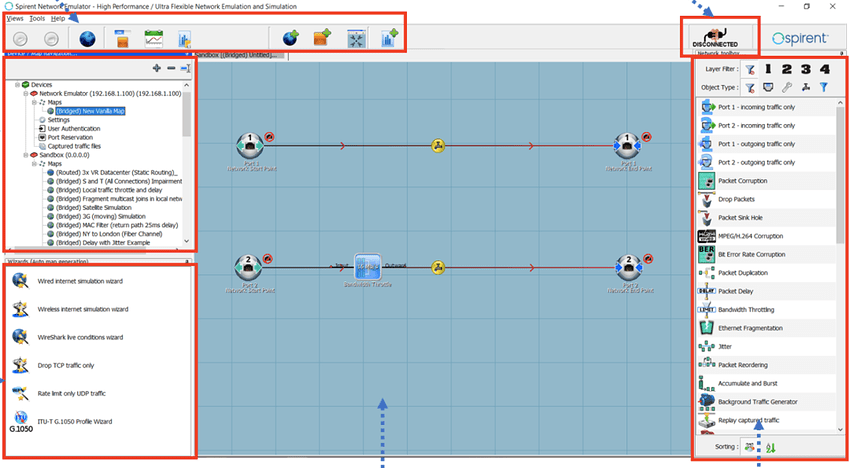Pick the MPEG/H.264 Corruption toolbox item
The width and height of the screenshot is (850, 468).
click(x=765, y=236)
